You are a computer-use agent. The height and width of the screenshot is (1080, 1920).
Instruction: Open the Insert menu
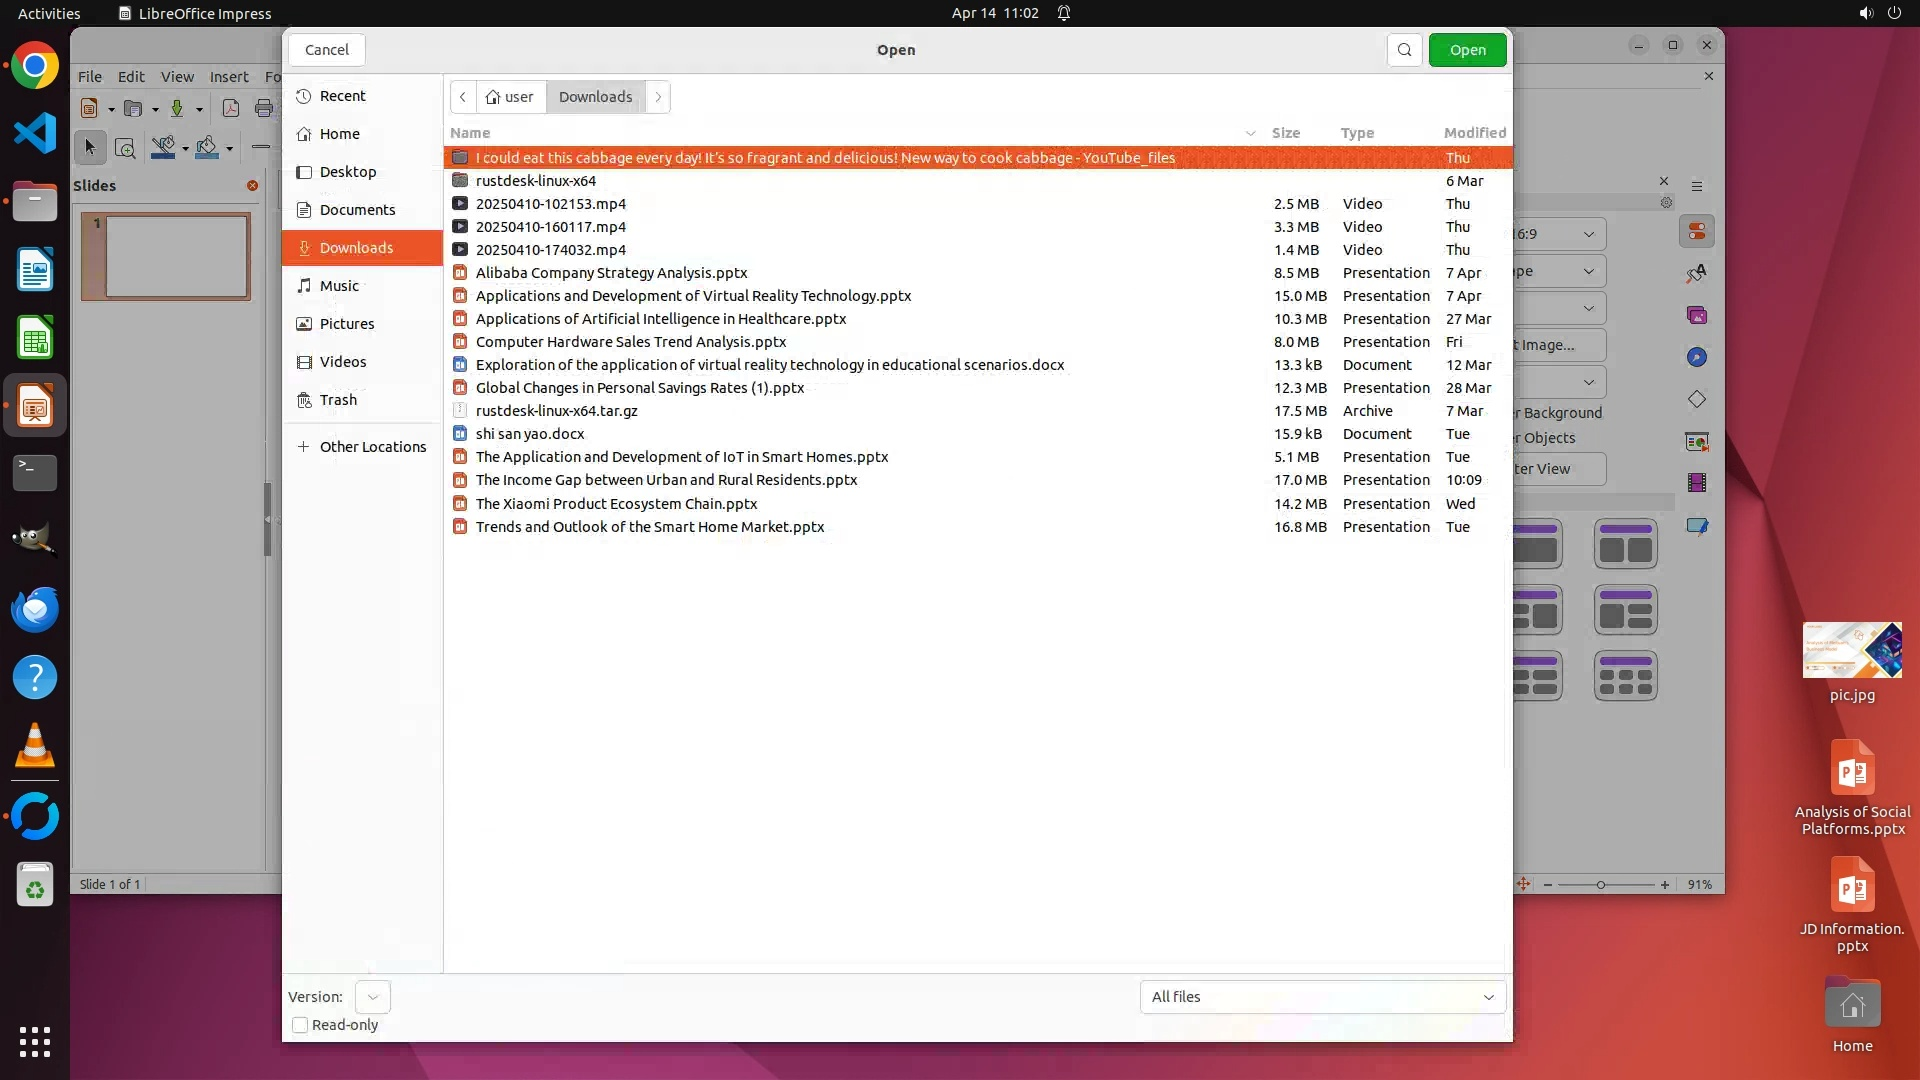[229, 77]
